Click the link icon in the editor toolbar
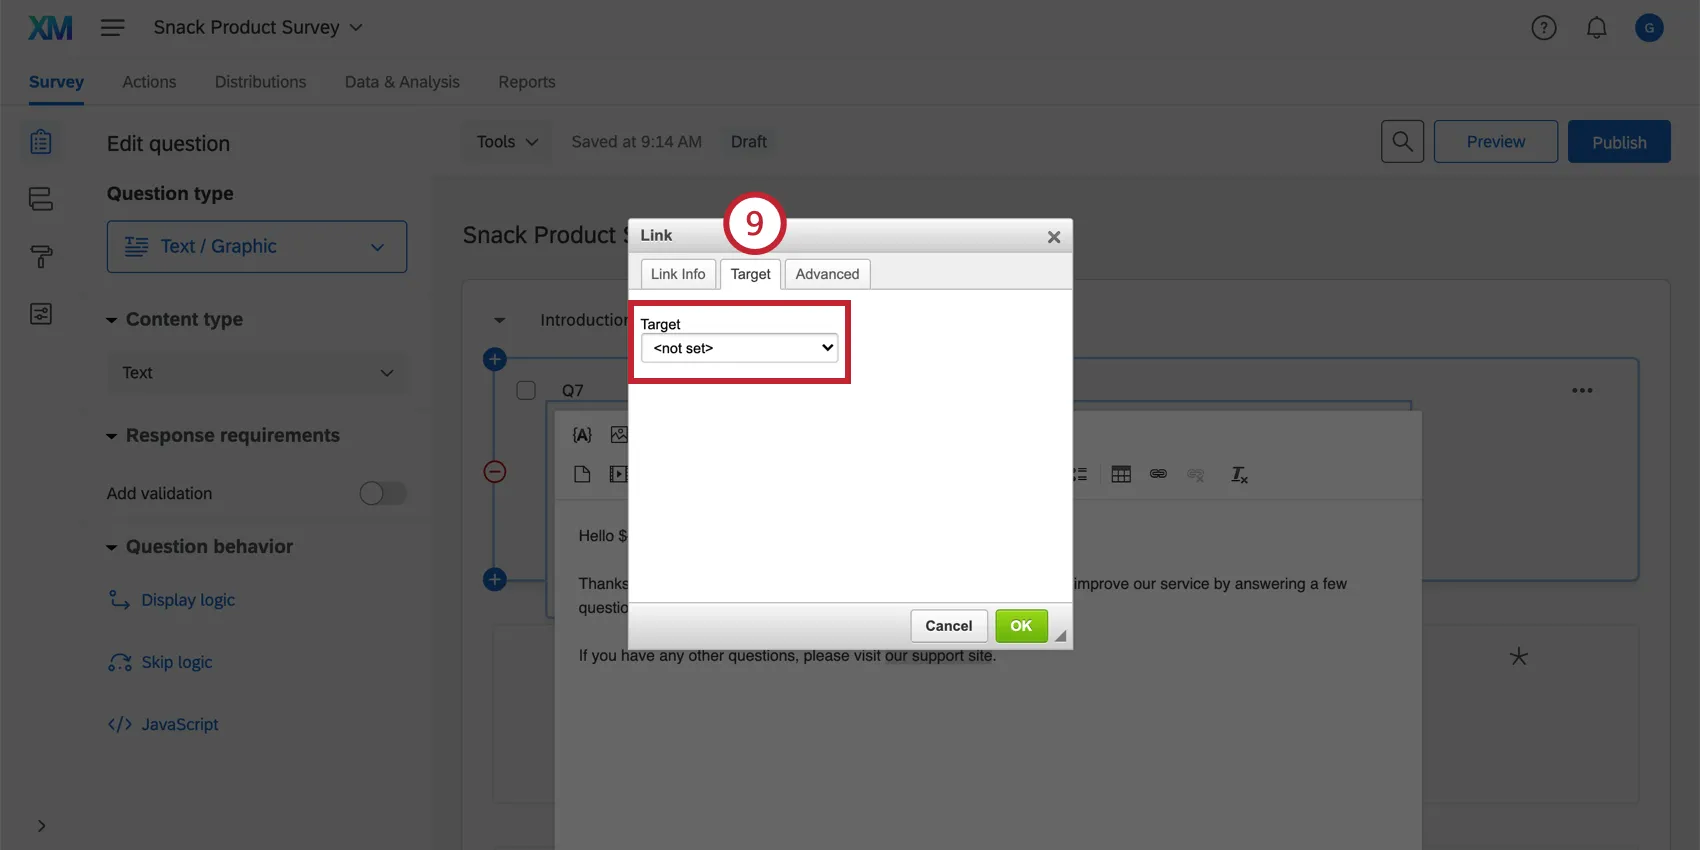Screen dimensions: 1700x850 [1158, 474]
